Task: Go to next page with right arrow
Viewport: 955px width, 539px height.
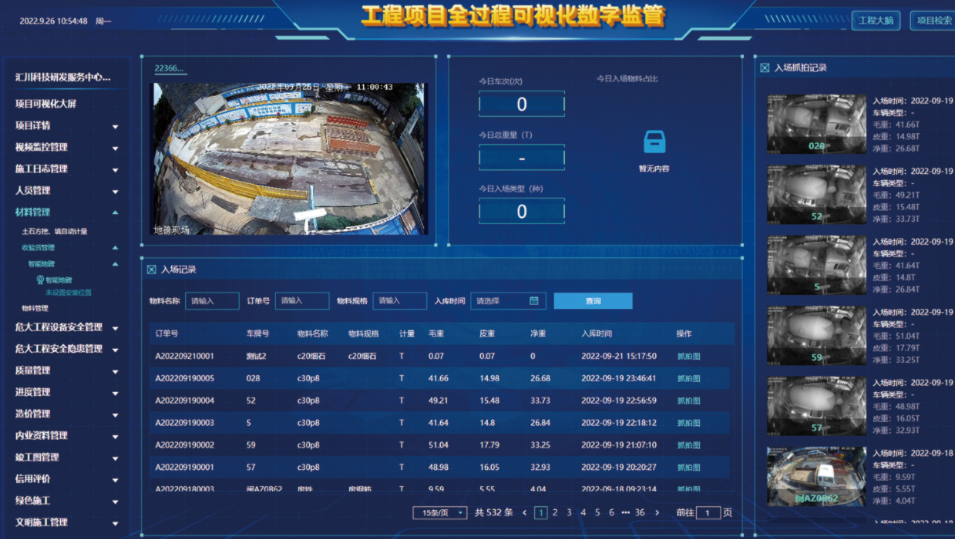Action: coord(657,513)
